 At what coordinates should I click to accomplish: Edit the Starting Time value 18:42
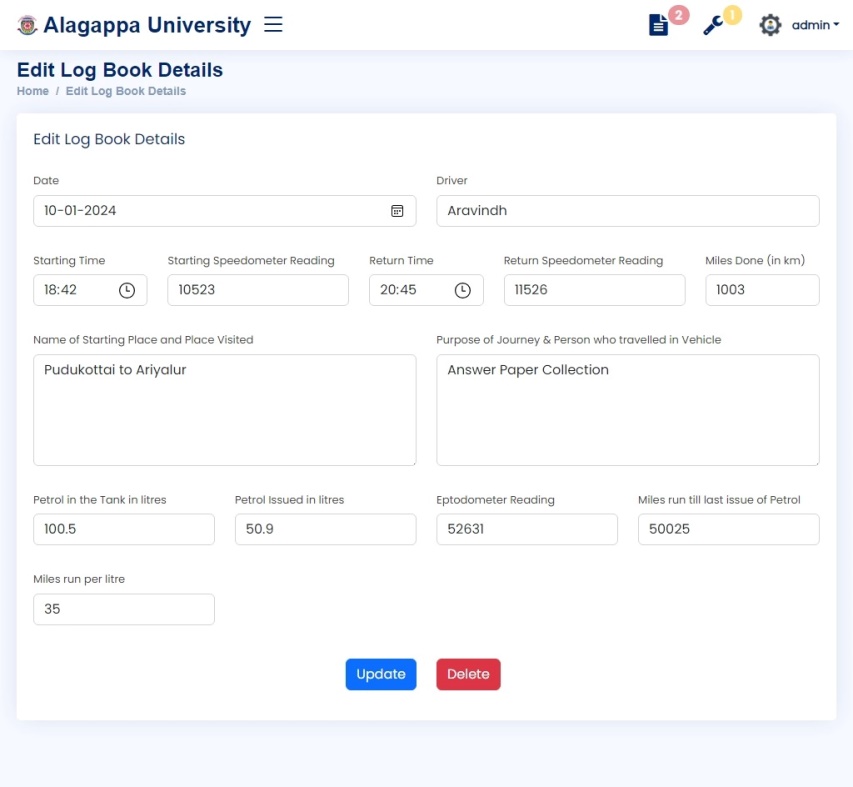tap(90, 290)
